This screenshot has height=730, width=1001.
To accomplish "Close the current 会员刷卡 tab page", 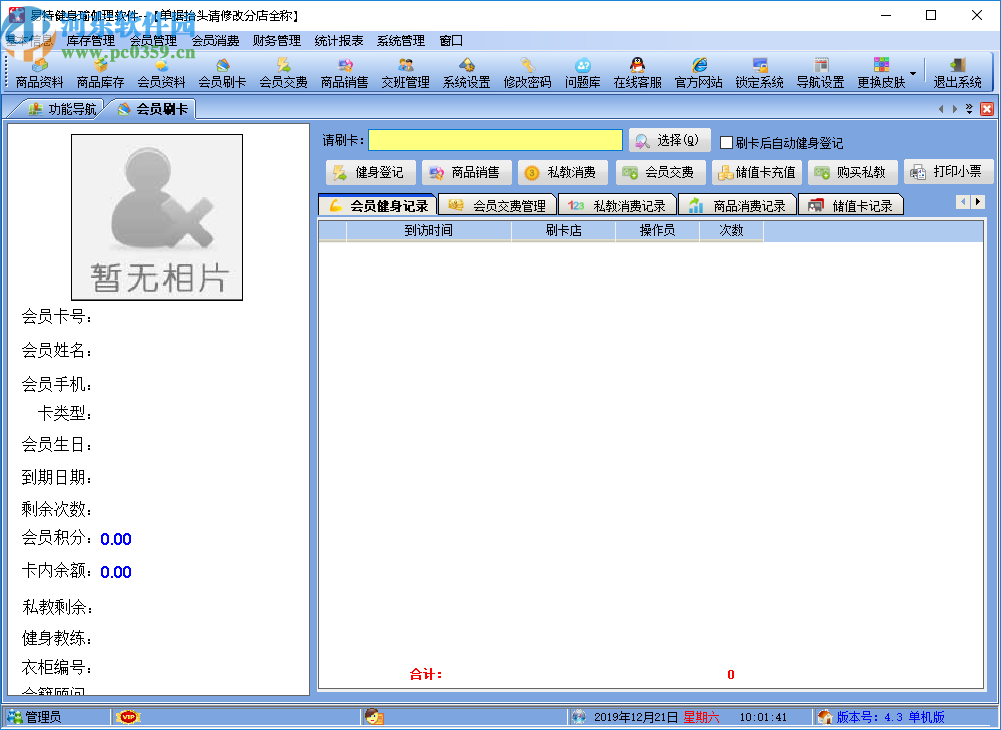I will (x=987, y=109).
